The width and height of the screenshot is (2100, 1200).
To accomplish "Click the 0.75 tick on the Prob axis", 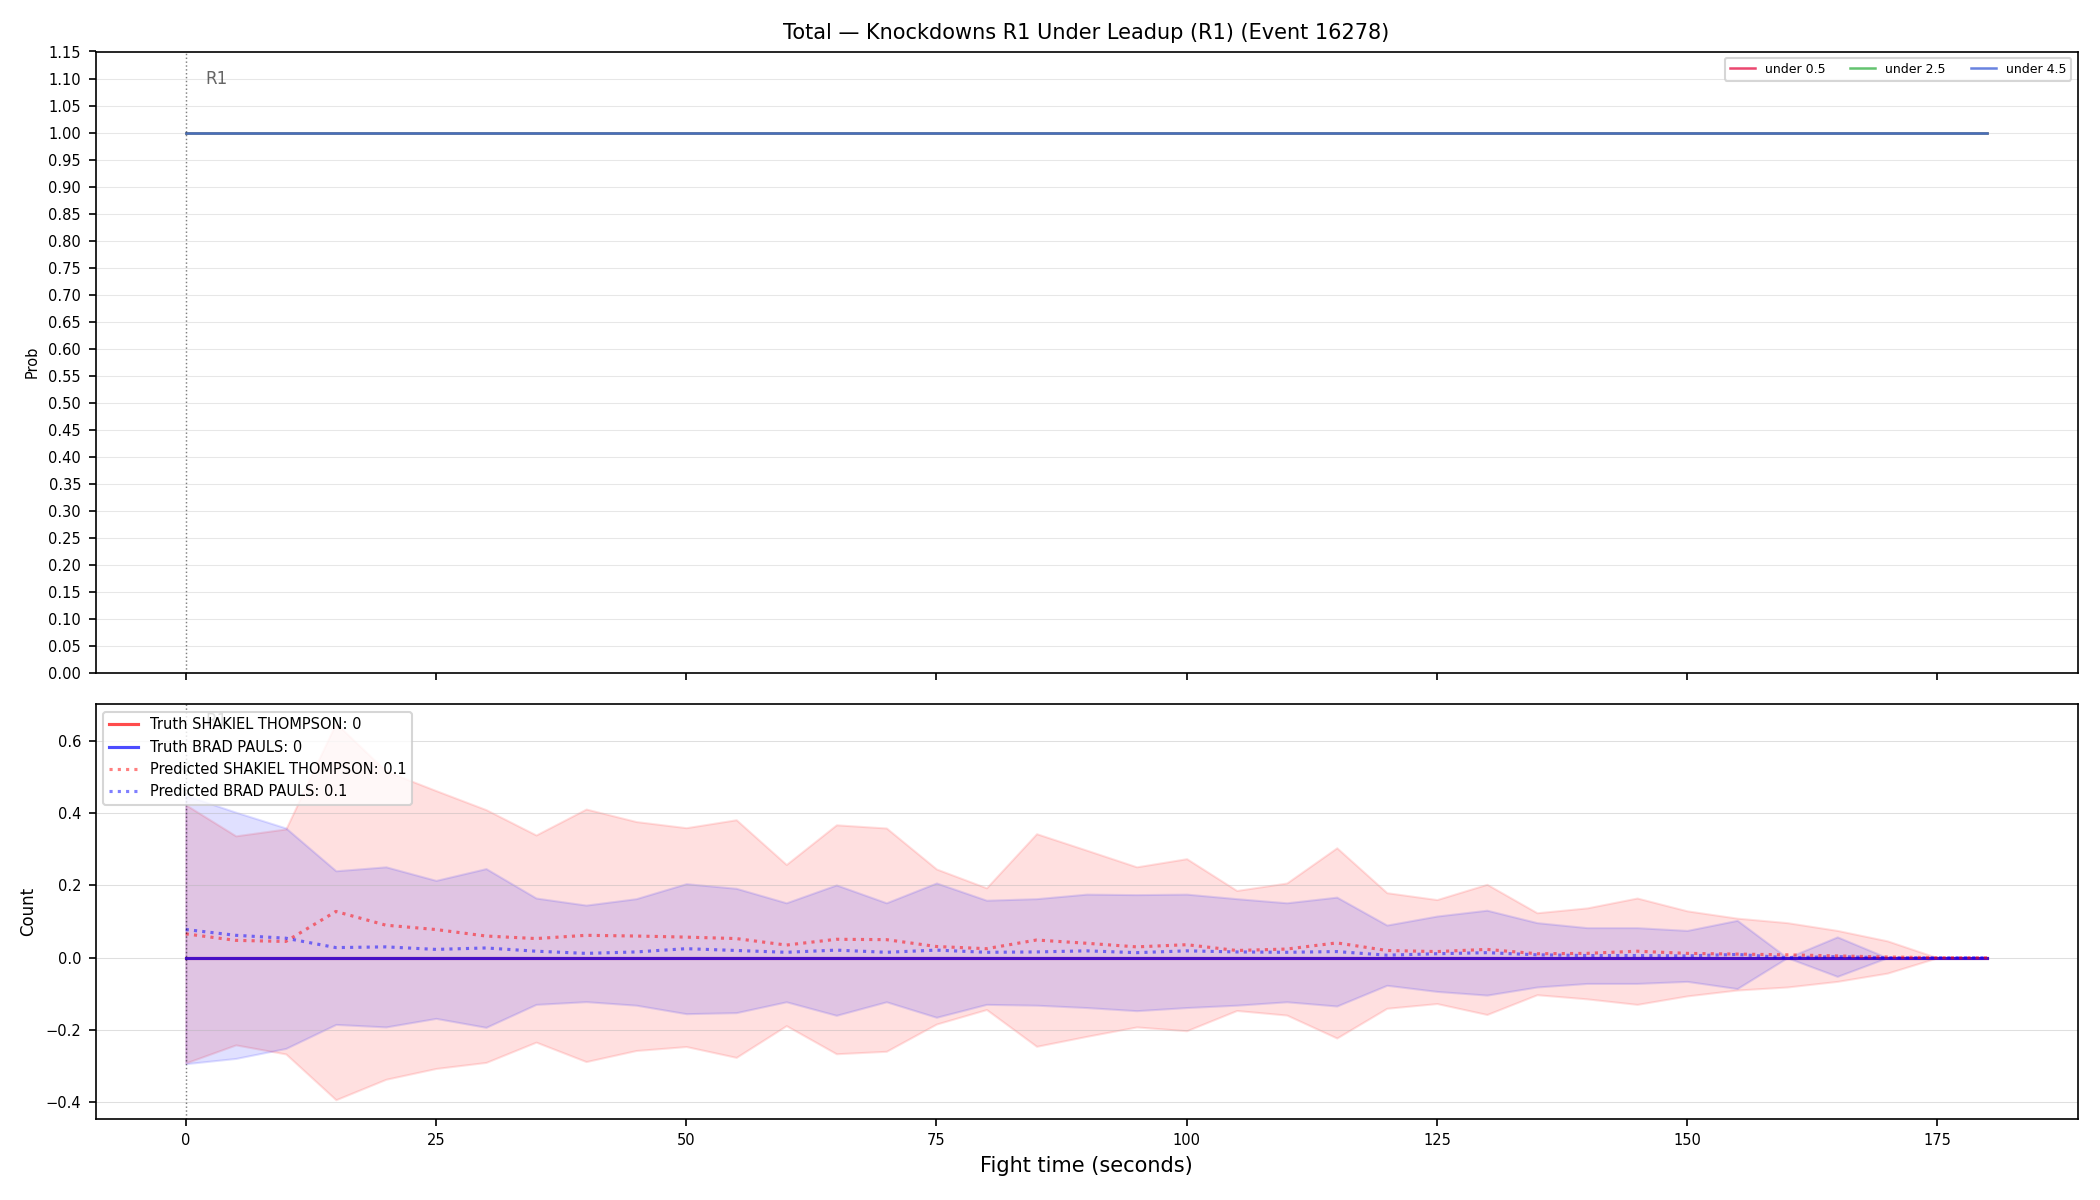I will (x=65, y=268).
